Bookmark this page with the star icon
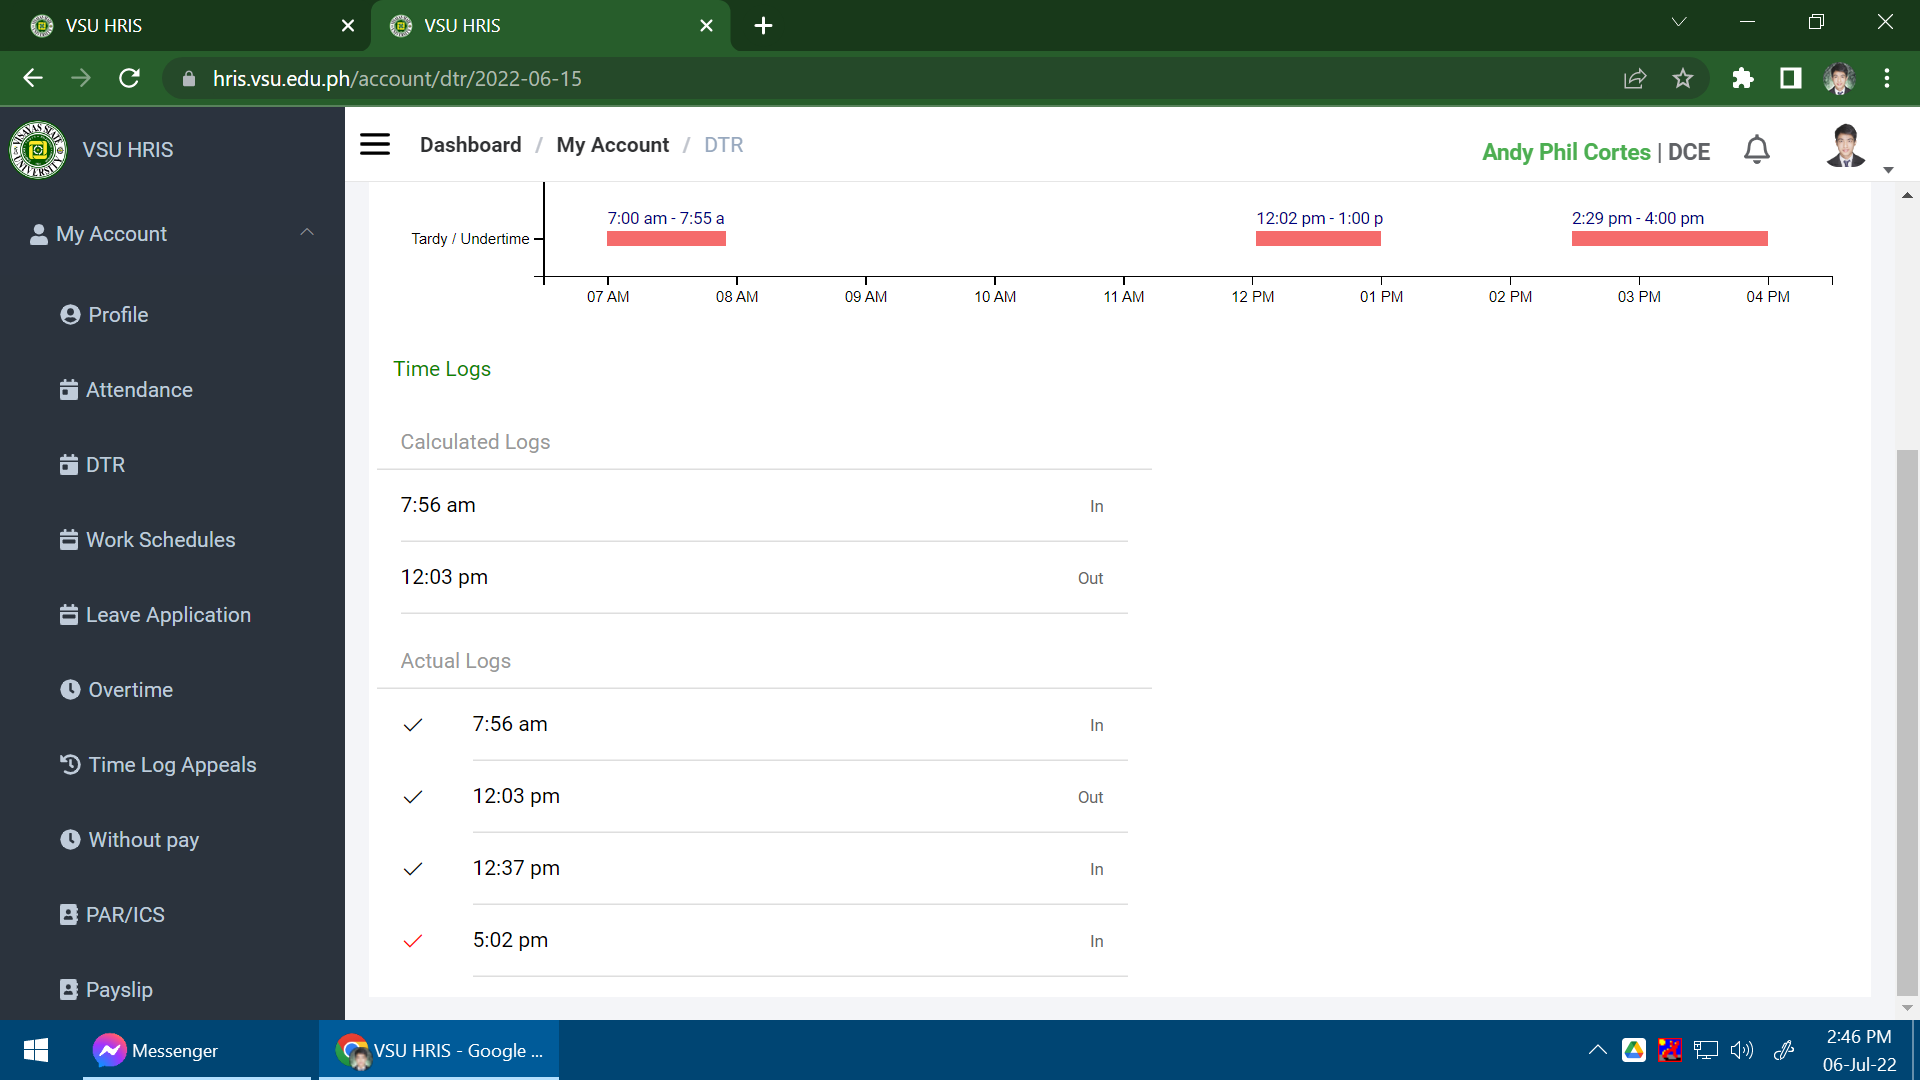The height and width of the screenshot is (1080, 1920). 1683,79
